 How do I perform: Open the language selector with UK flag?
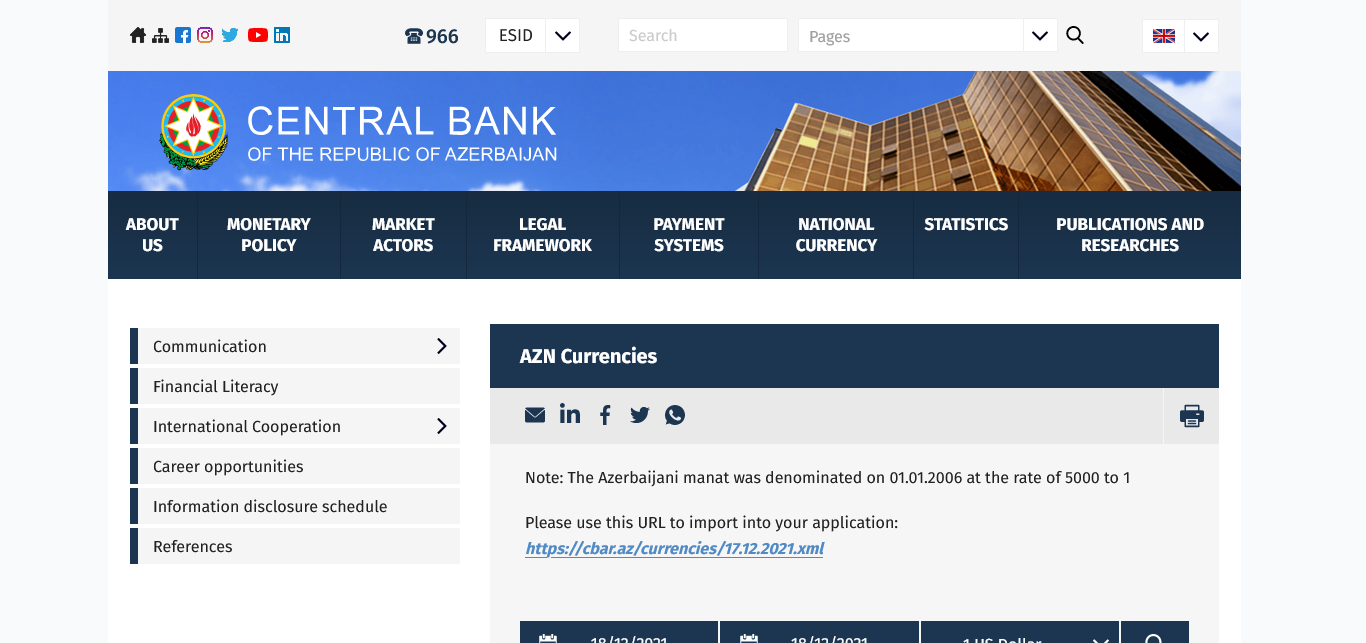point(1180,36)
